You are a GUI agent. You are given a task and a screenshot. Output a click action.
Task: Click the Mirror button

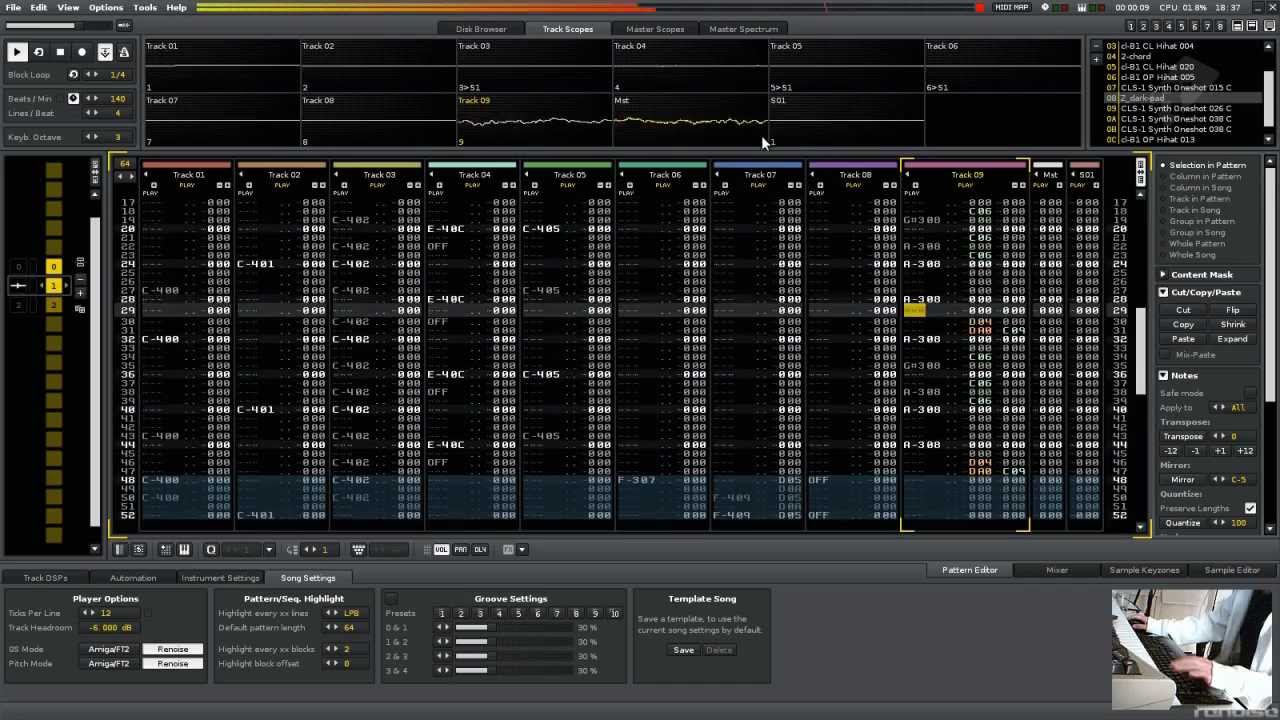click(1183, 480)
